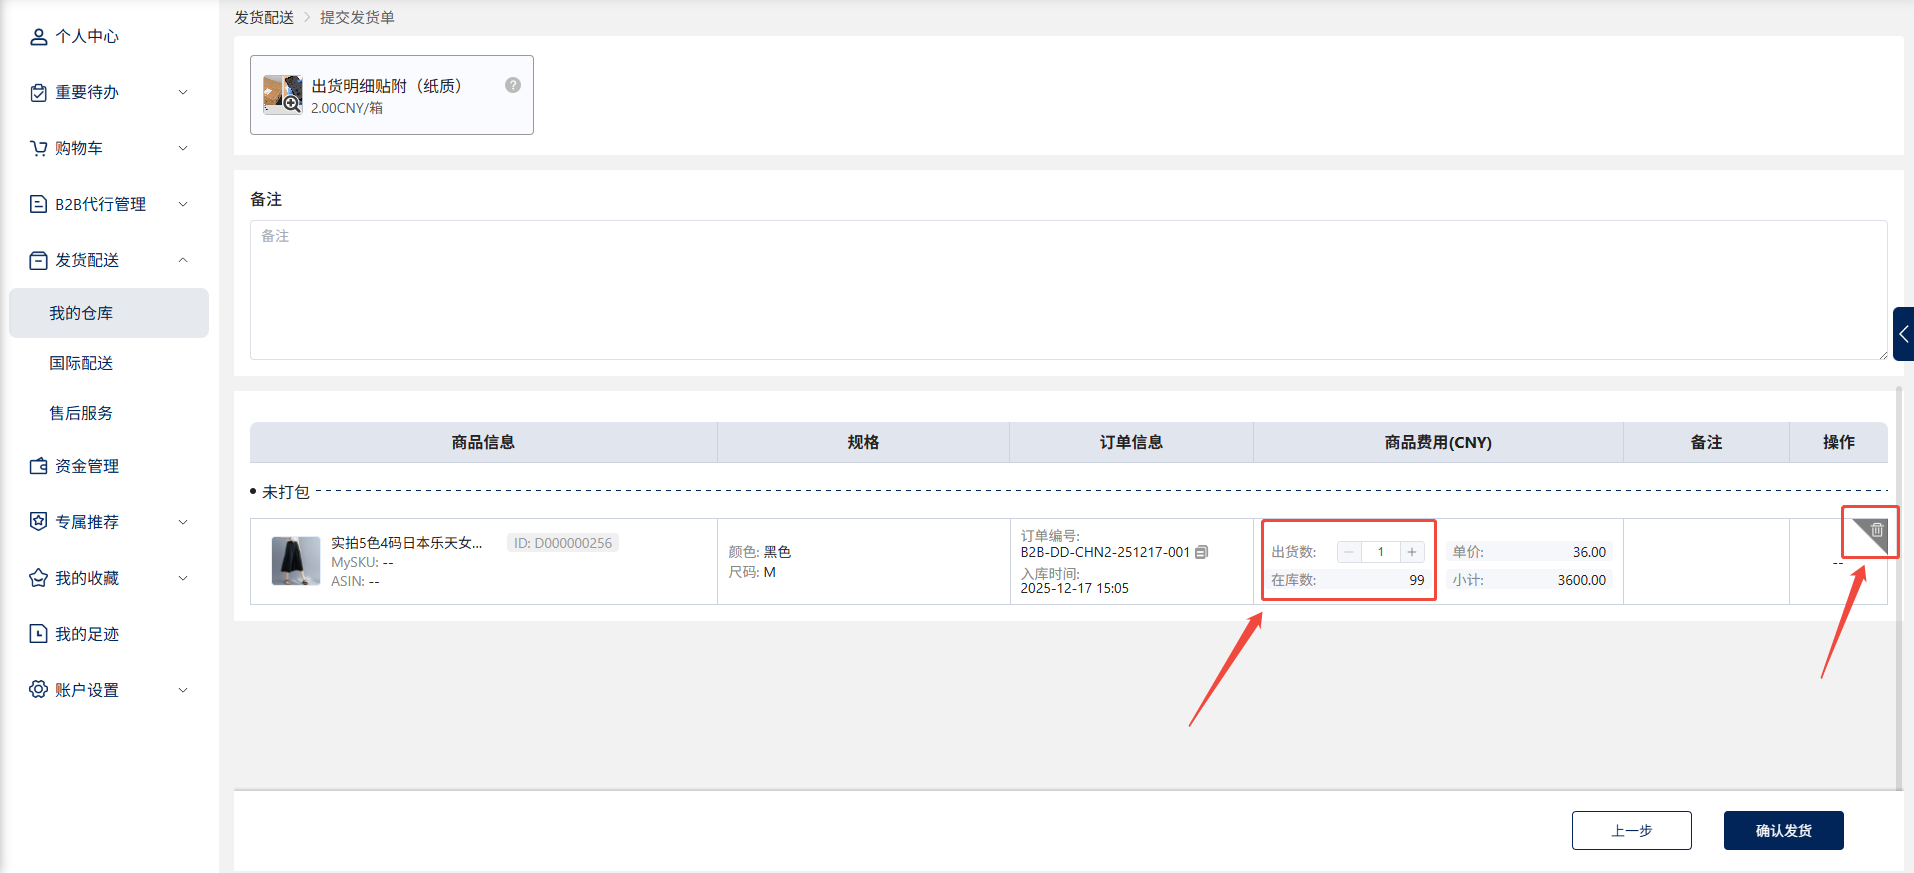The width and height of the screenshot is (1914, 873).
Task: Click the 备注 textarea
Action: [x=1068, y=290]
